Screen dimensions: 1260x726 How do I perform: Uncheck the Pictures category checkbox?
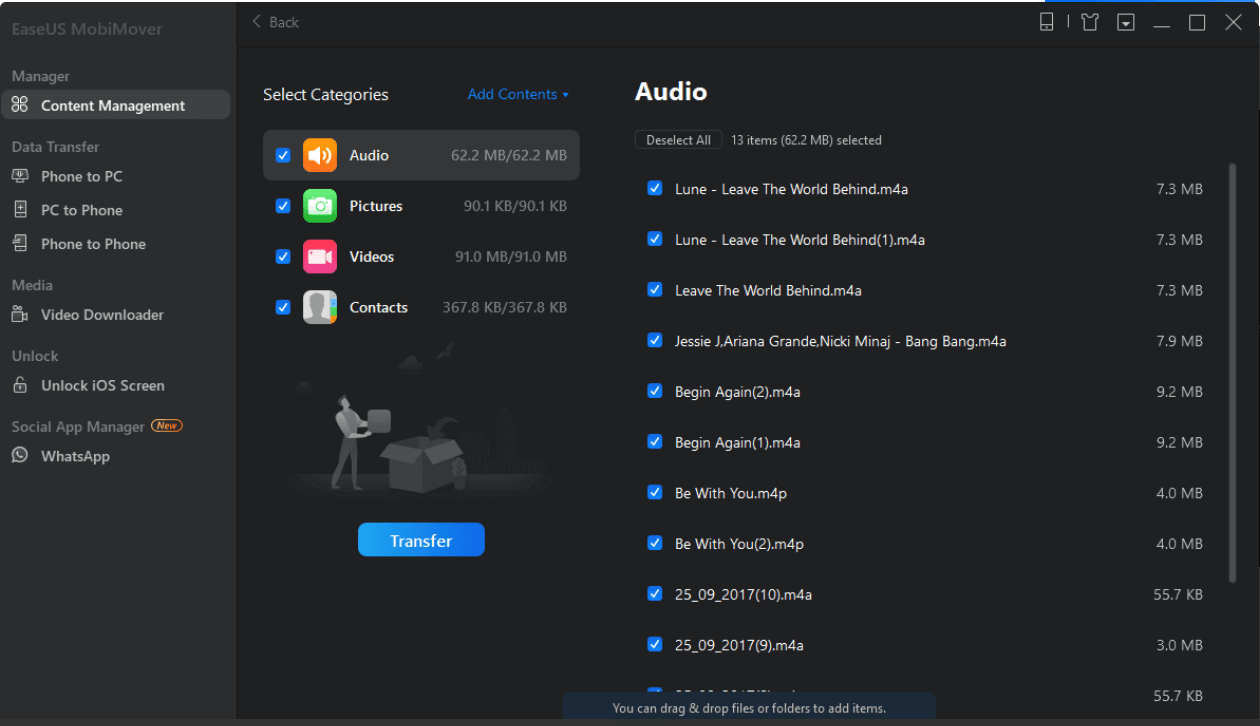[283, 206]
